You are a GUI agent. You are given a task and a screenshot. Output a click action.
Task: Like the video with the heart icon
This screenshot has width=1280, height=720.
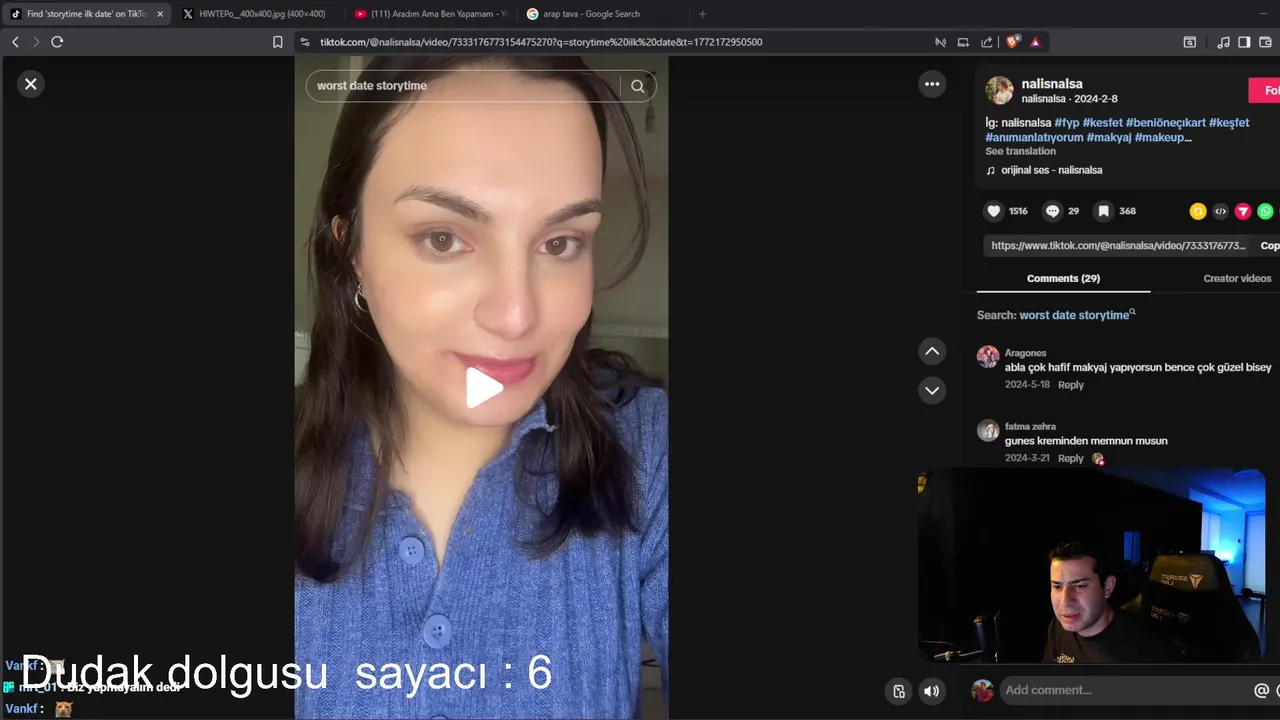(994, 211)
